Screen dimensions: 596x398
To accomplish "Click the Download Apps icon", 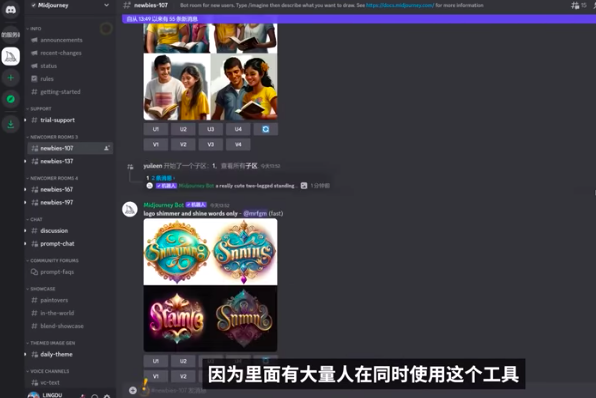I will [x=11, y=124].
